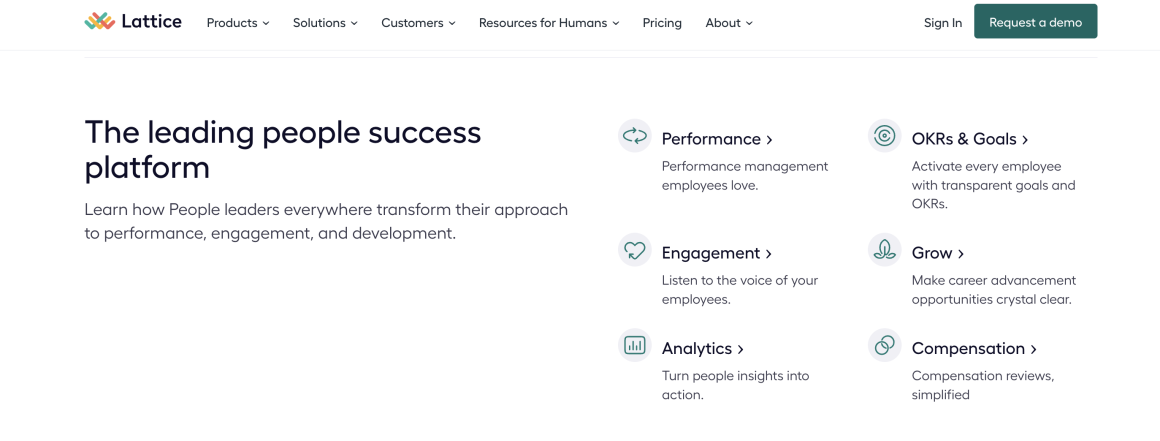Click the Request a demo button
The height and width of the screenshot is (441, 1160).
tap(1035, 21)
